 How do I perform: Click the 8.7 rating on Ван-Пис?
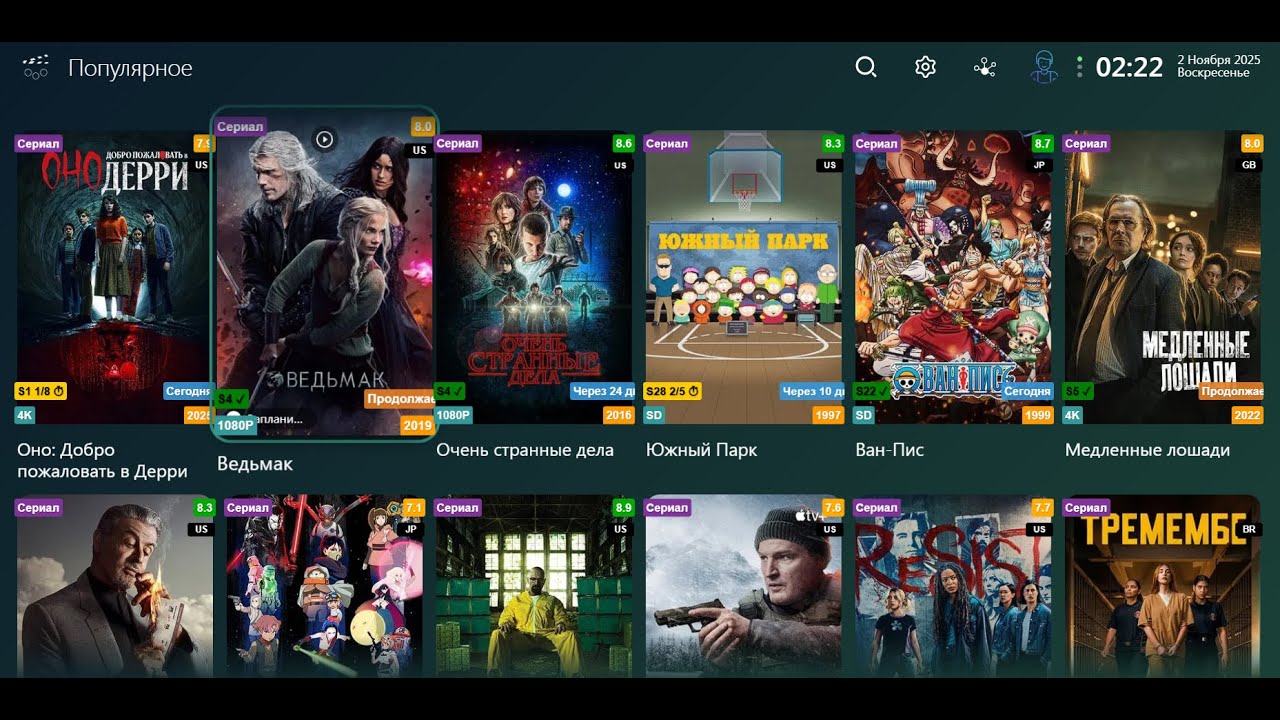1042,144
